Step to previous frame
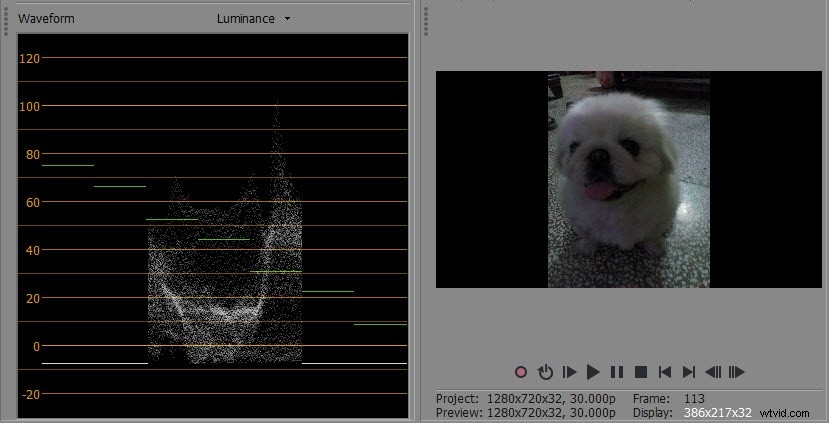This screenshot has width=829, height=423. (x=713, y=372)
